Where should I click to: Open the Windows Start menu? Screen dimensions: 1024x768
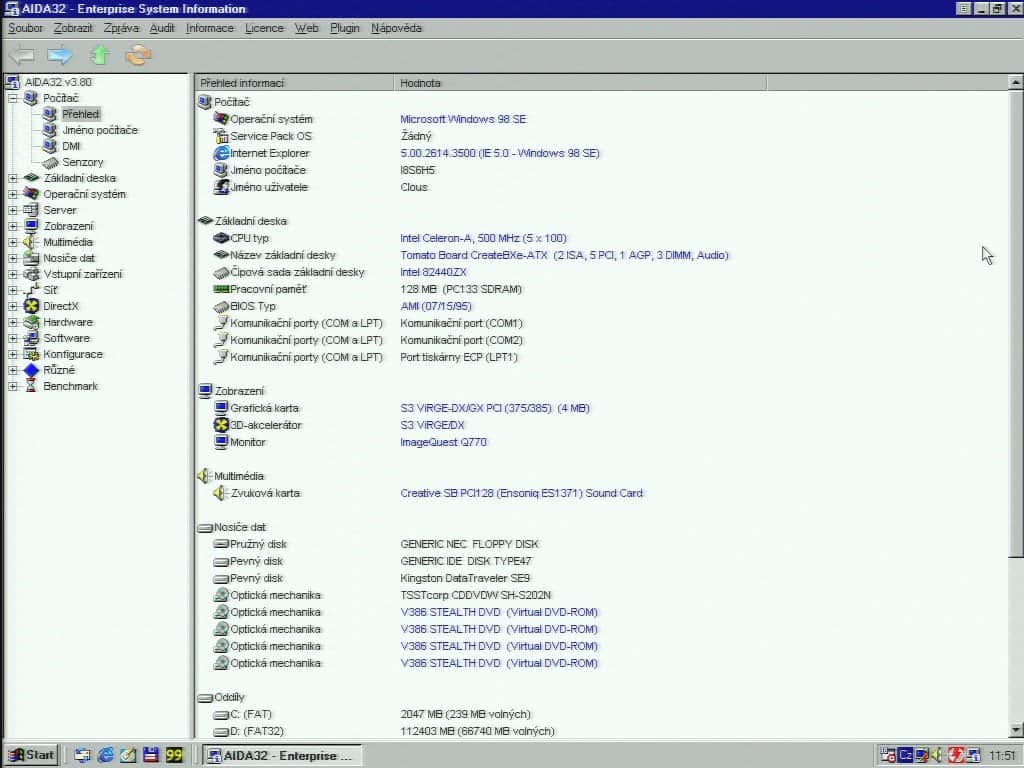(32, 755)
